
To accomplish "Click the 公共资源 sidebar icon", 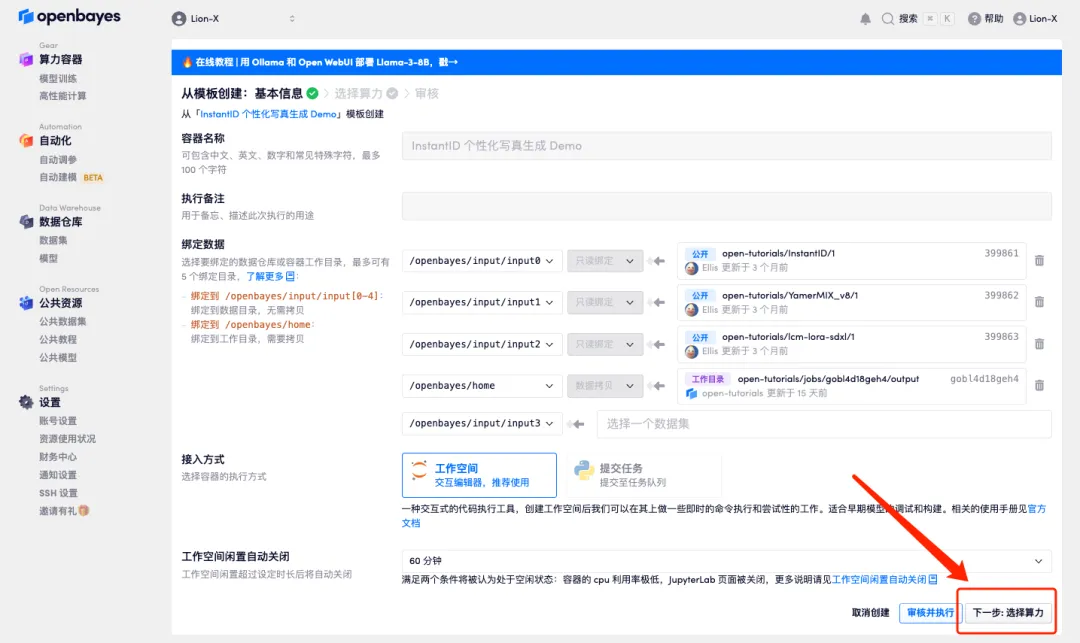I will [x=26, y=303].
